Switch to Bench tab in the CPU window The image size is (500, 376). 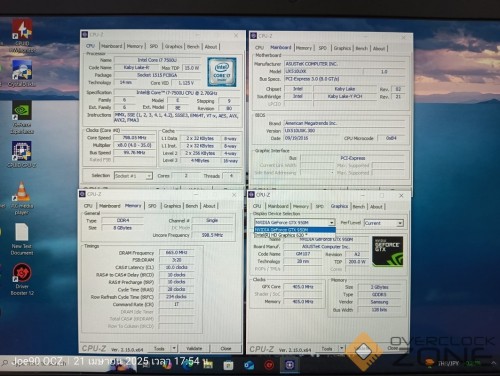193,47
